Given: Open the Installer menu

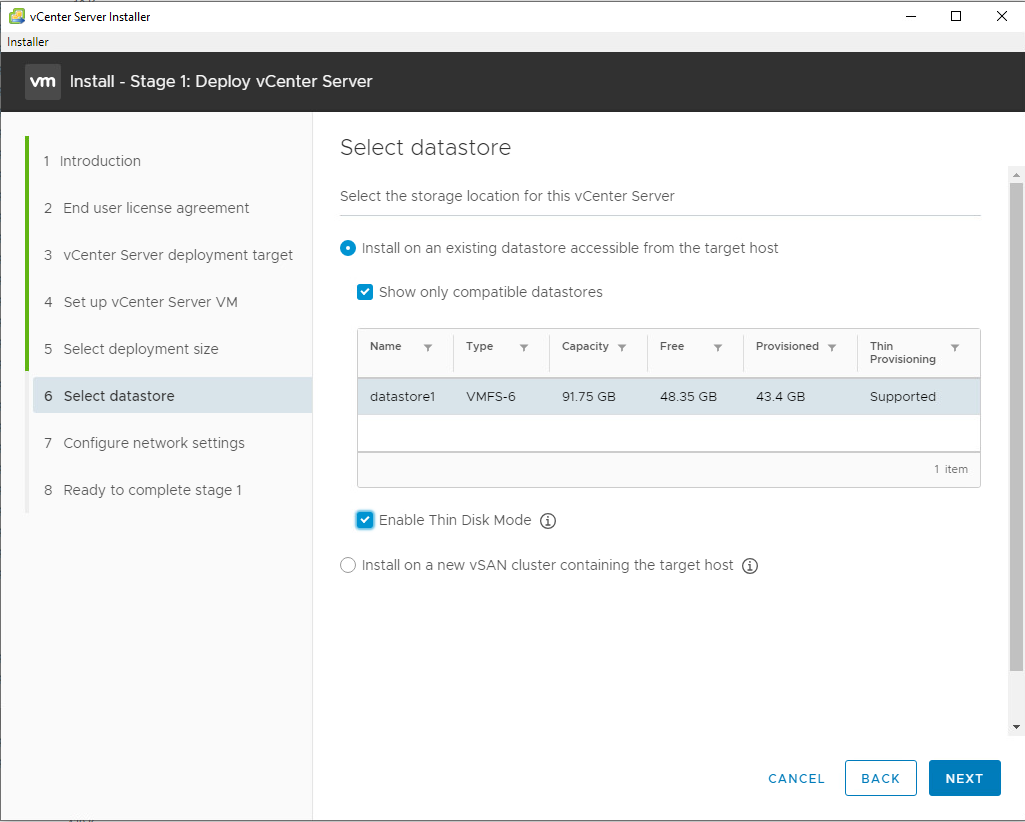Looking at the screenshot, I should pos(27,42).
